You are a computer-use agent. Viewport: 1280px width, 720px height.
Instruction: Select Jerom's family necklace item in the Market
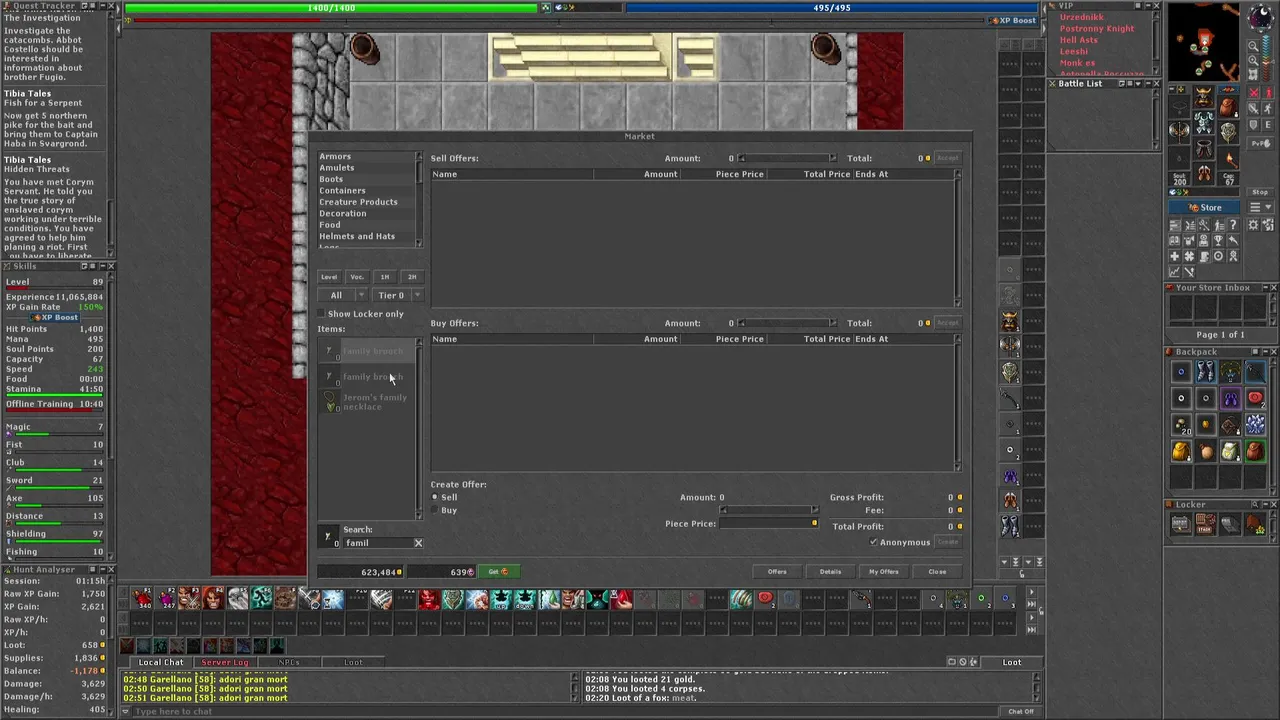(x=368, y=402)
